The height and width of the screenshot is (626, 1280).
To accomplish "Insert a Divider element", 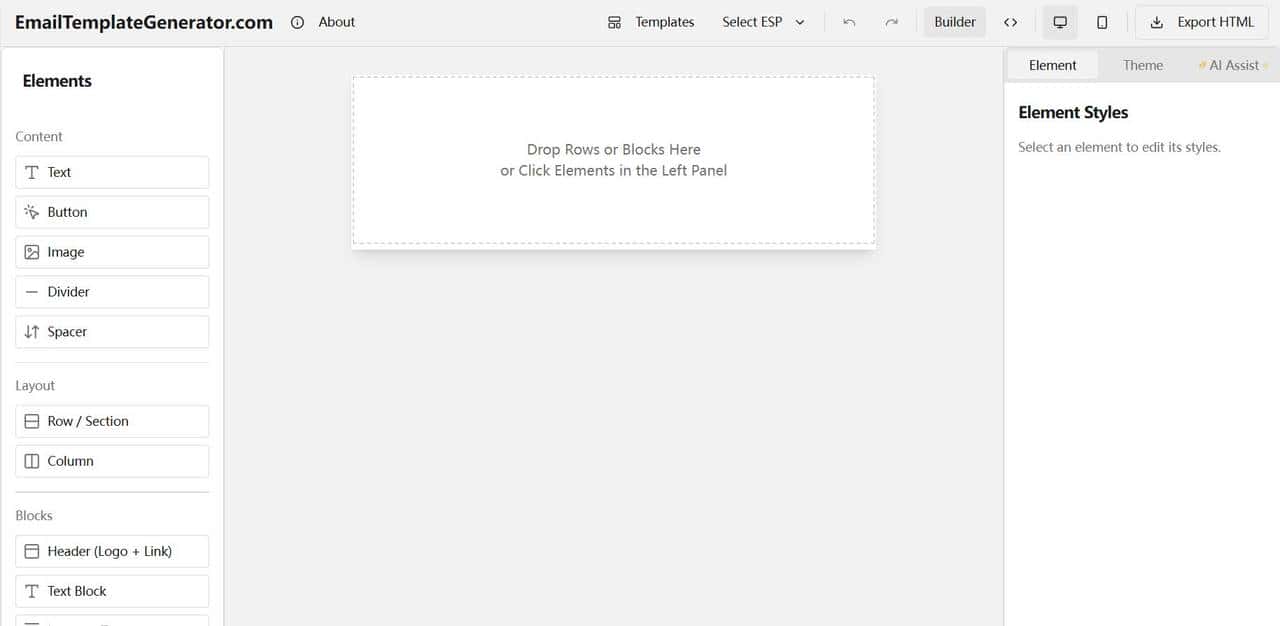I will pos(112,292).
